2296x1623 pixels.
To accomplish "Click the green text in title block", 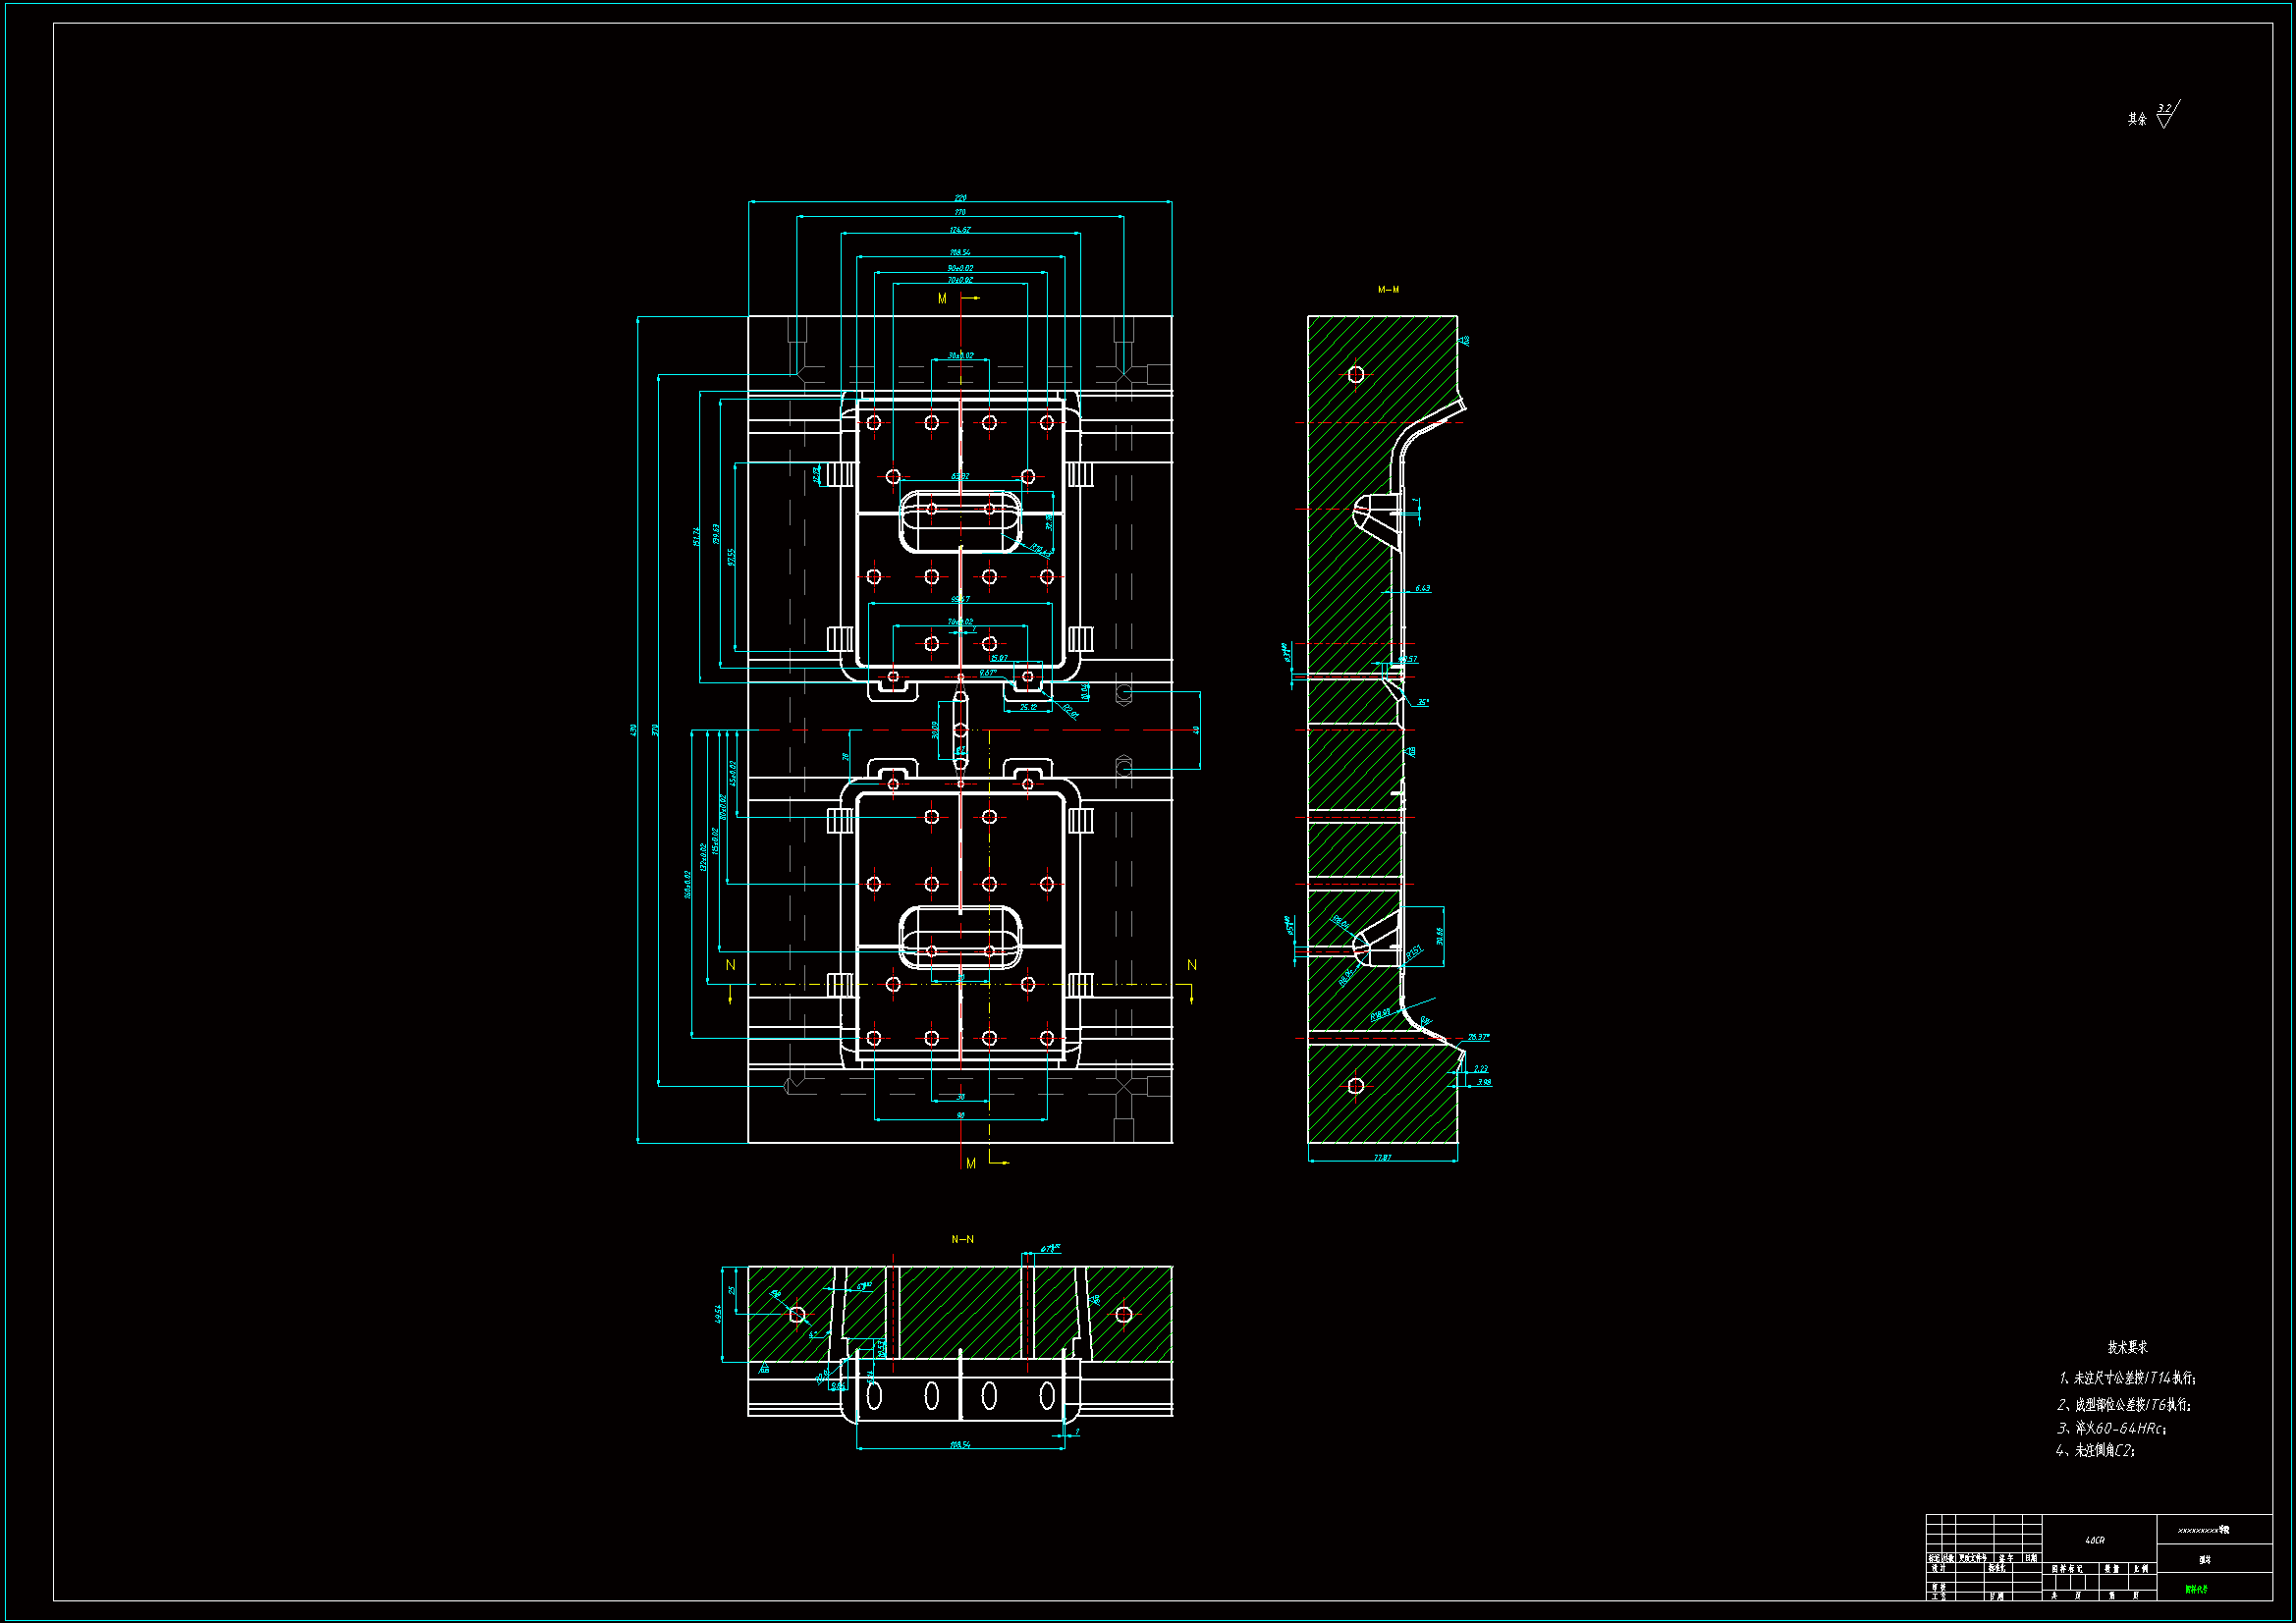I will pyautogui.click(x=2196, y=1589).
